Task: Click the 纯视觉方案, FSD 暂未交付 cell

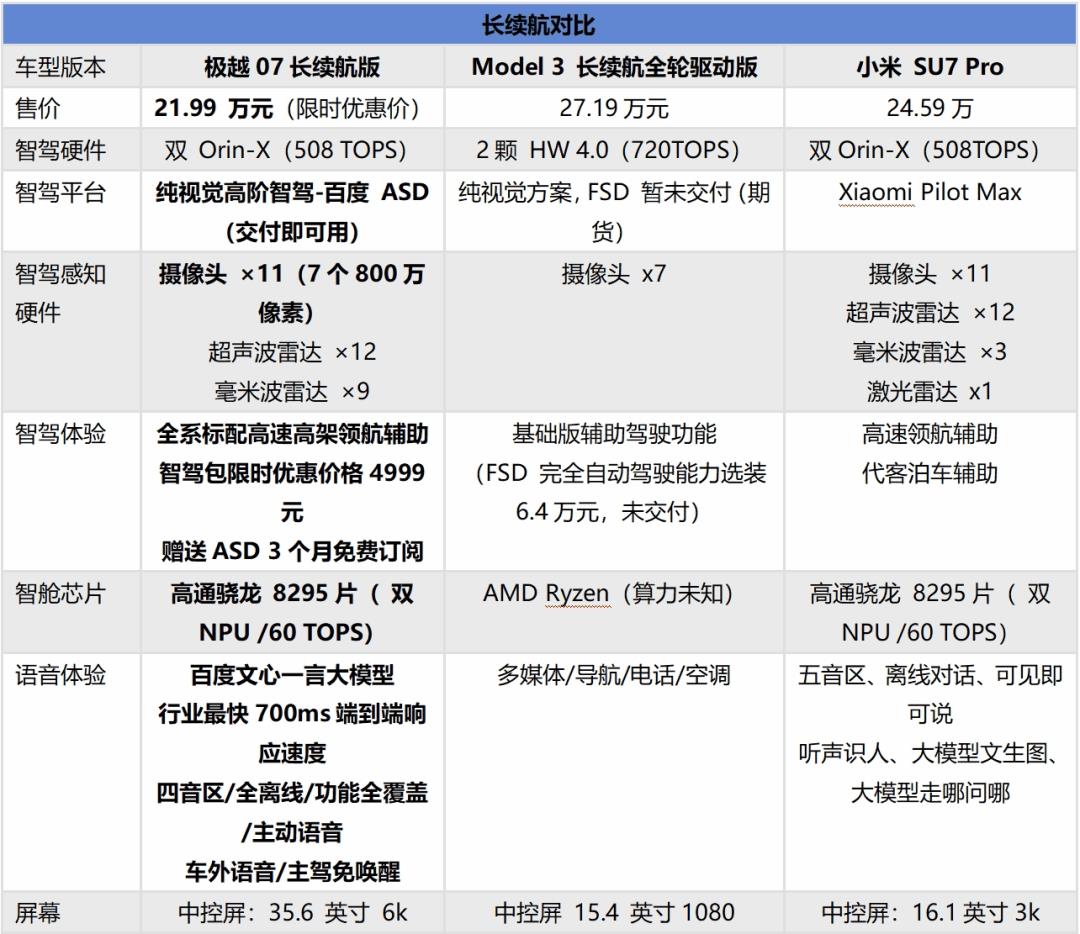Action: coord(614,211)
